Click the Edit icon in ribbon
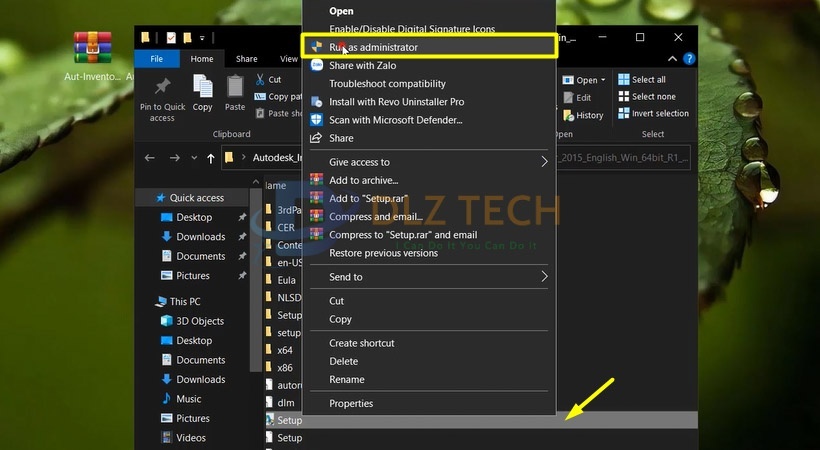820x450 pixels. [568, 97]
